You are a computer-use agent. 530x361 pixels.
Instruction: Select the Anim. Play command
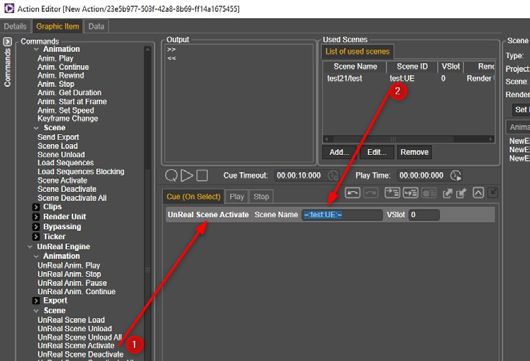coord(55,58)
